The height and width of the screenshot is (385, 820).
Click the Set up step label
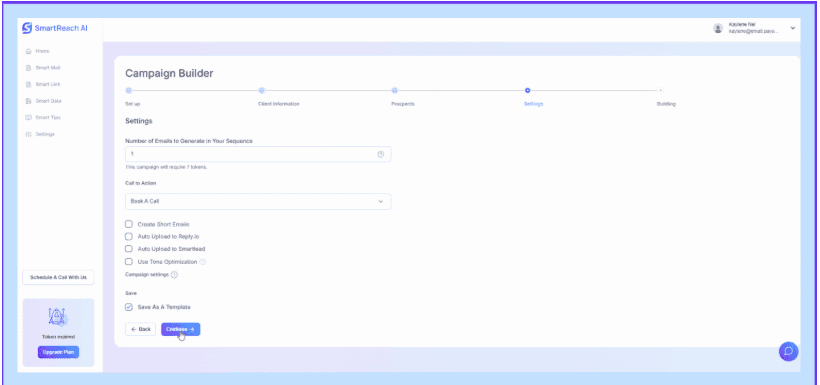(x=133, y=104)
